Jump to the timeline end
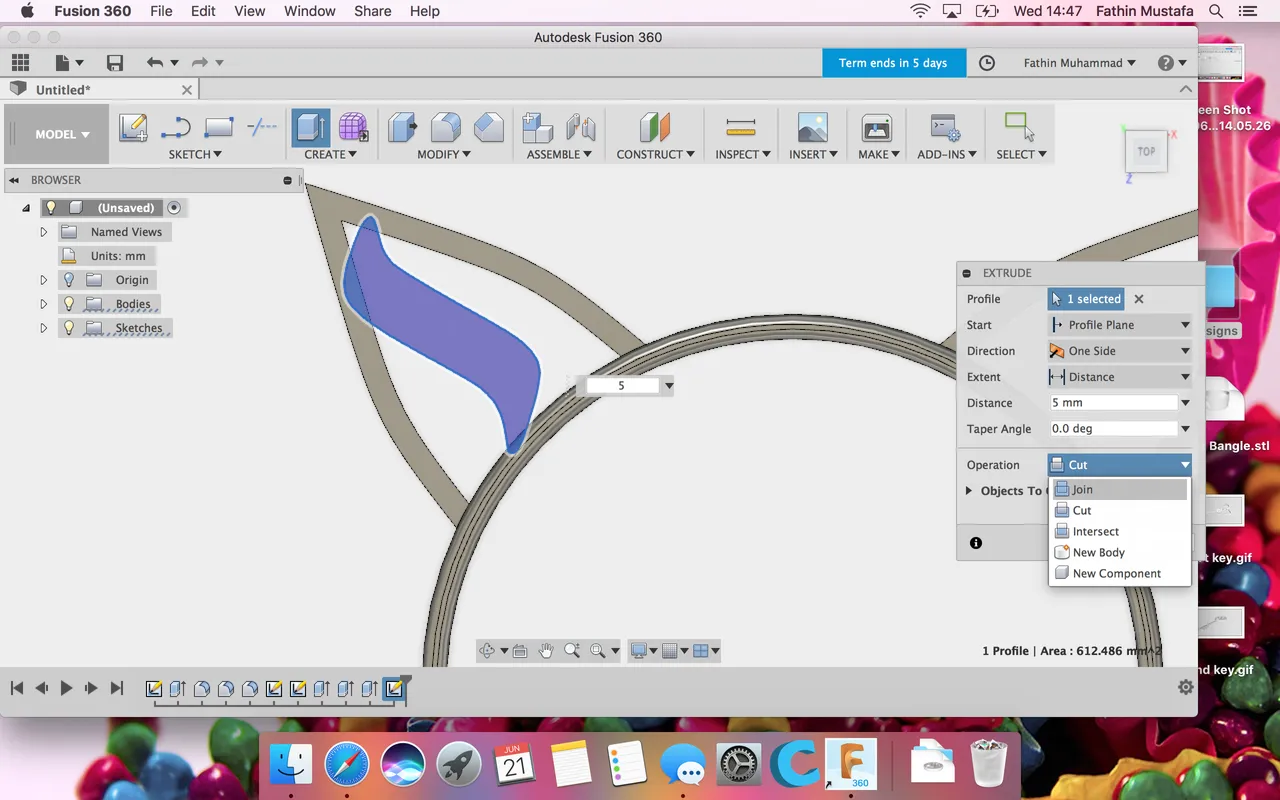Screen dimensions: 1280x800 coord(117,688)
